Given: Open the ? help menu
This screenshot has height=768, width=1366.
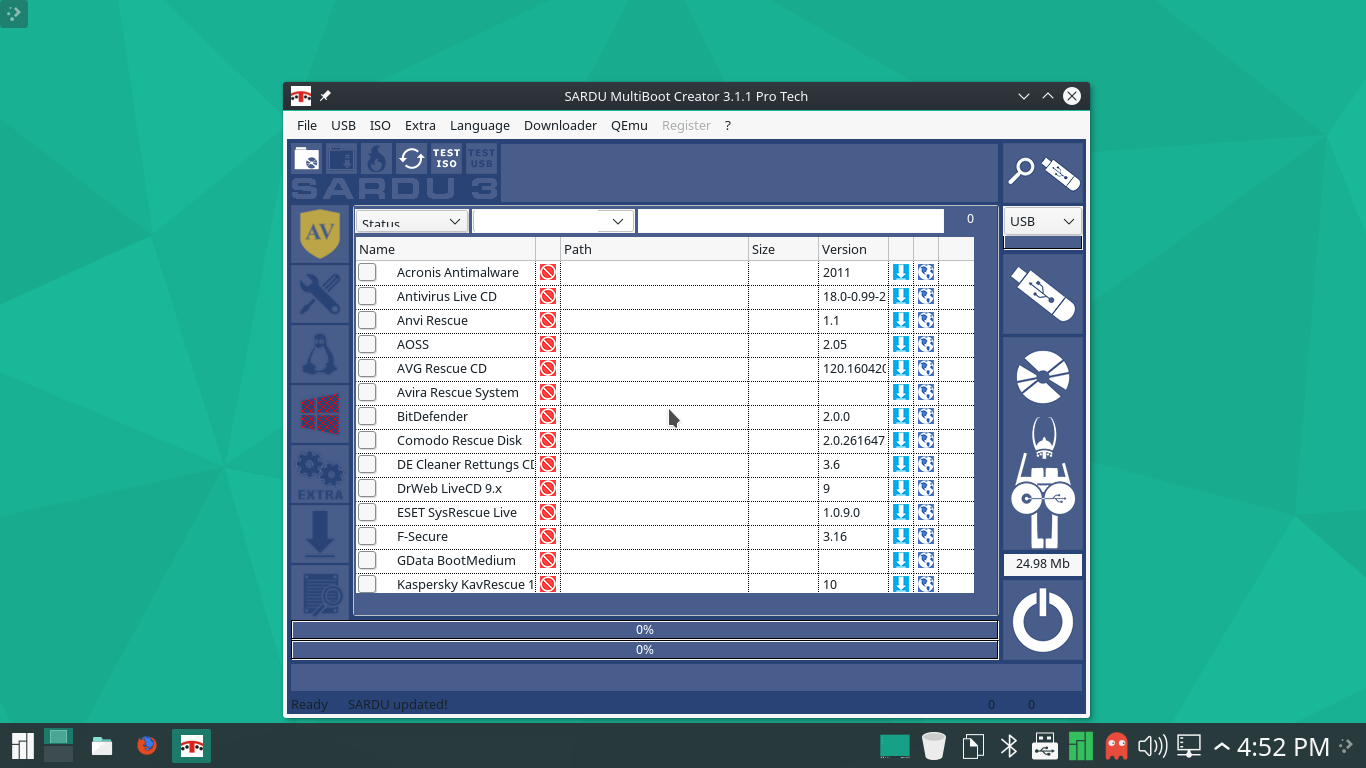Looking at the screenshot, I should (728, 125).
